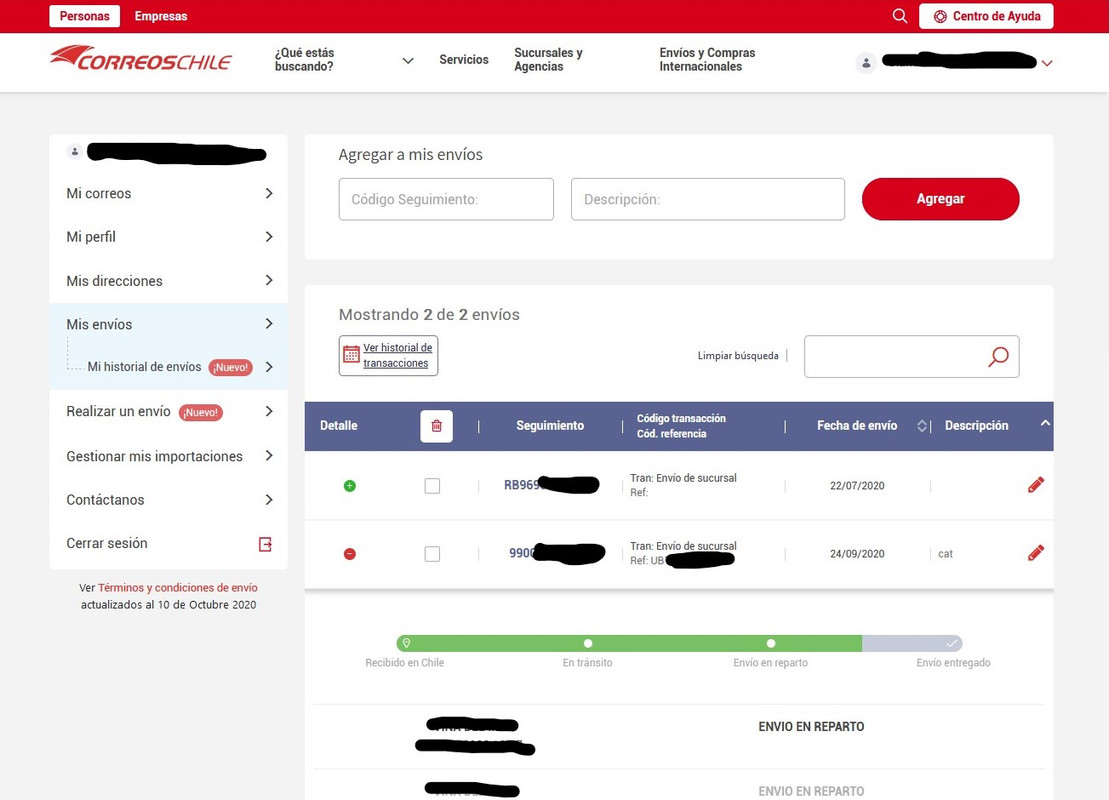Open tracking number starting with 9900

point(557,553)
